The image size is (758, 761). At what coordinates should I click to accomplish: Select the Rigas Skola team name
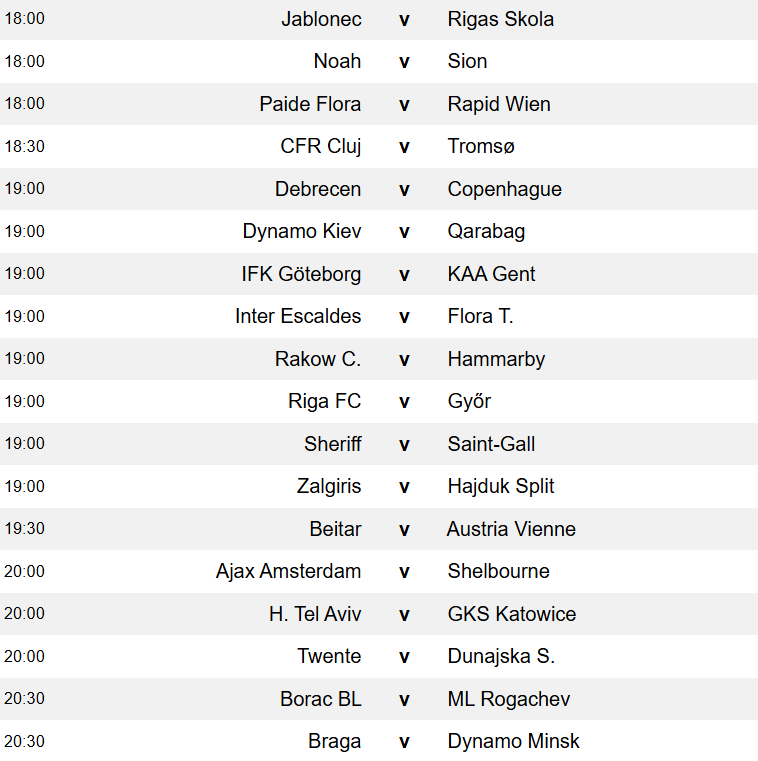[500, 19]
